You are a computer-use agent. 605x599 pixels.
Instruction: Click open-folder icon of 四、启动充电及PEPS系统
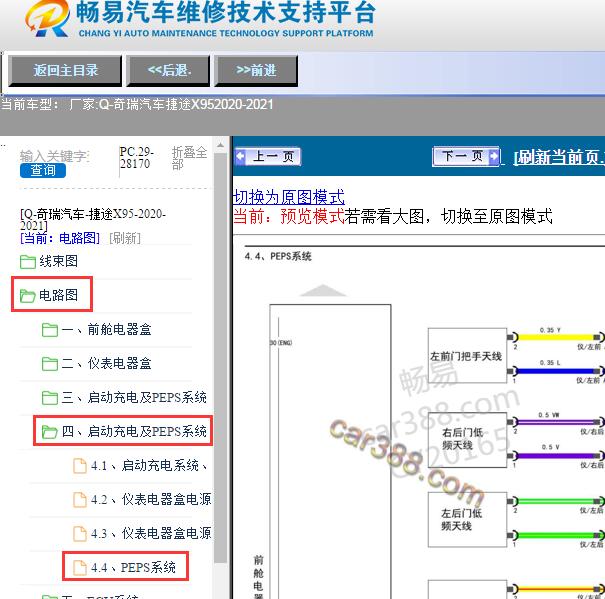click(x=50, y=431)
